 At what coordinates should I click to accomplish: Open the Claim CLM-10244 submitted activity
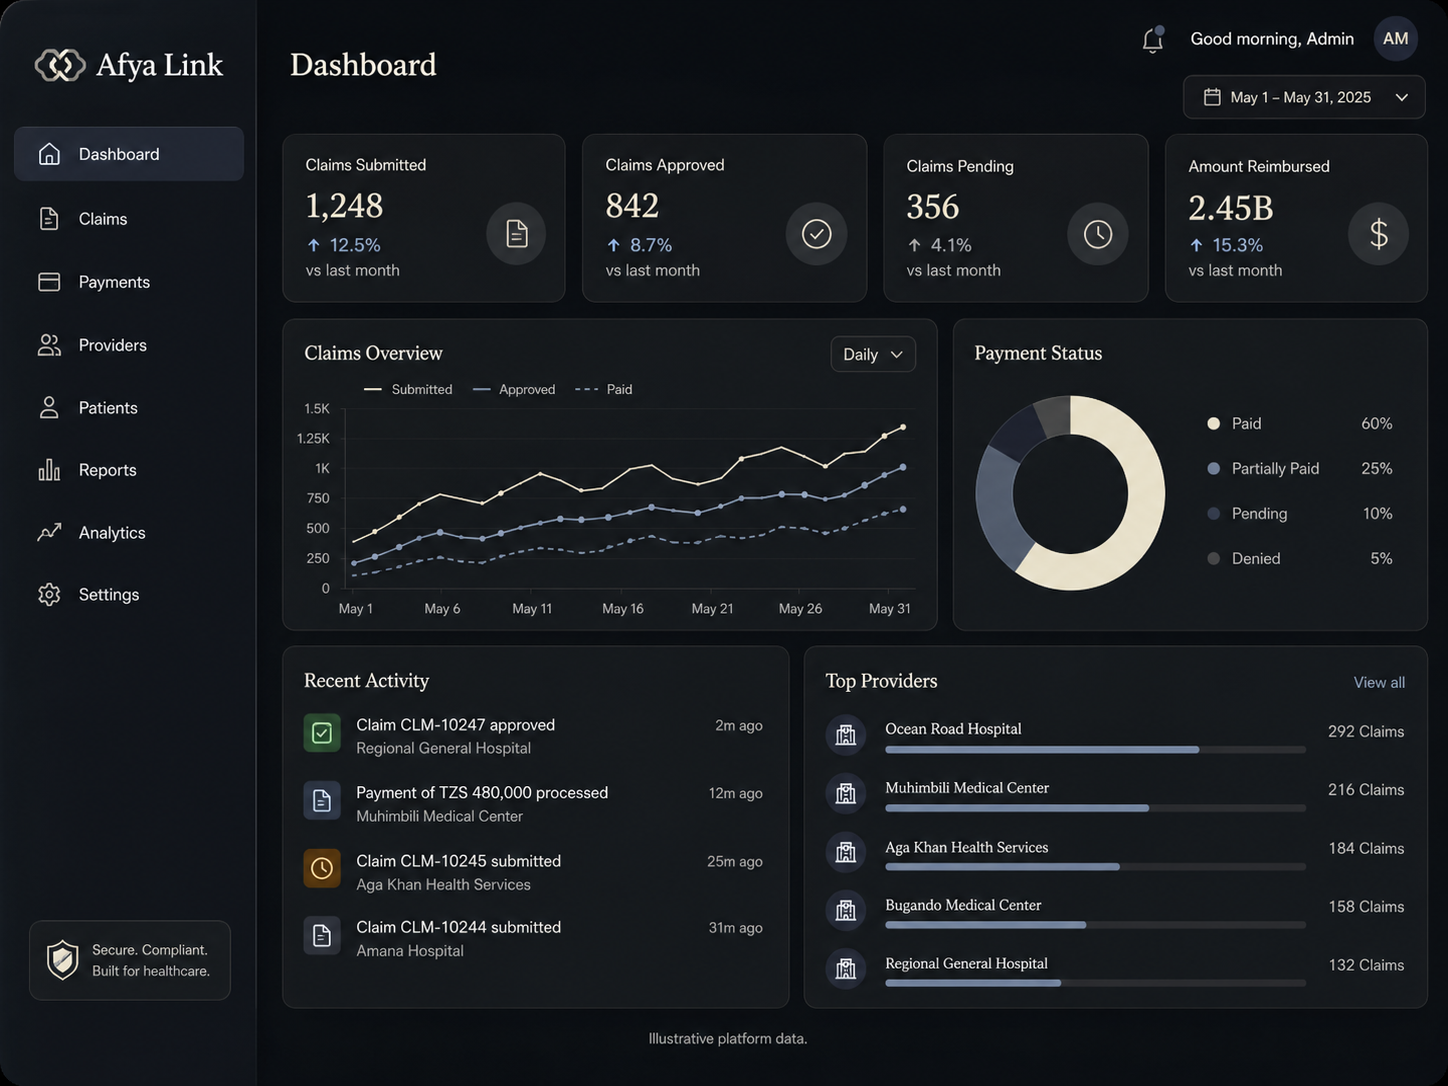click(x=533, y=938)
